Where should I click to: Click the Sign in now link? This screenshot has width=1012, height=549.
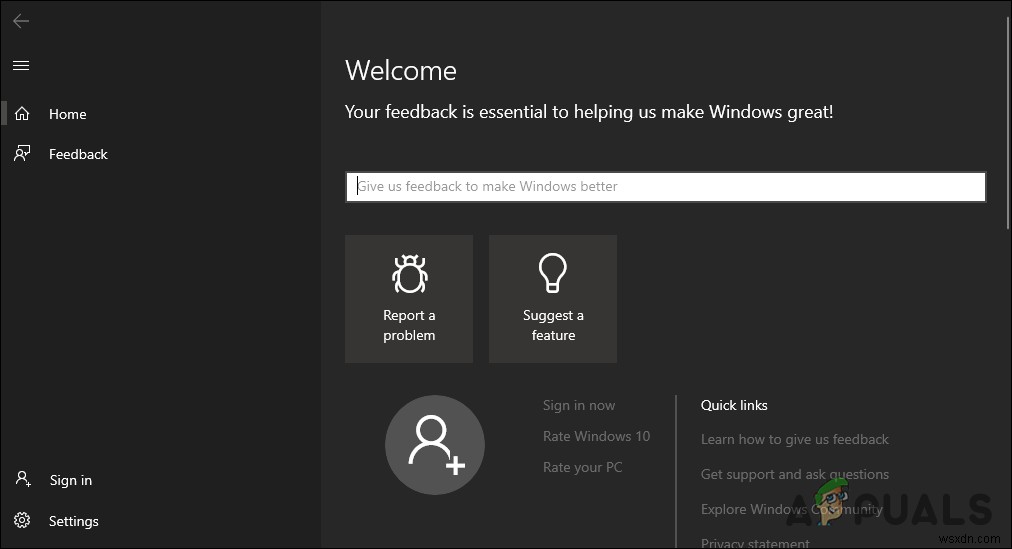coord(579,405)
